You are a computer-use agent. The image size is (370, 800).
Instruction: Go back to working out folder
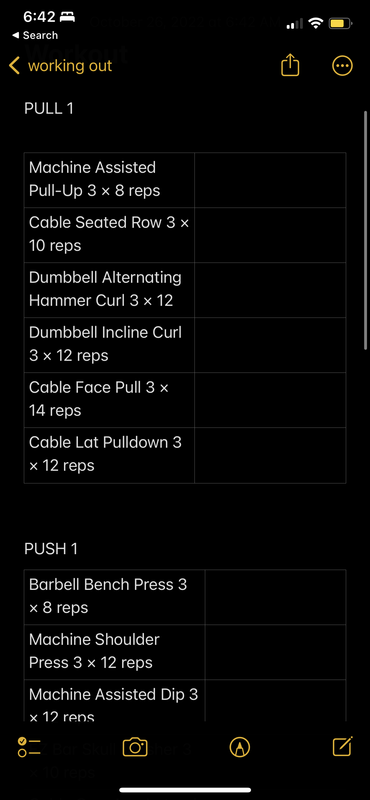coord(70,66)
